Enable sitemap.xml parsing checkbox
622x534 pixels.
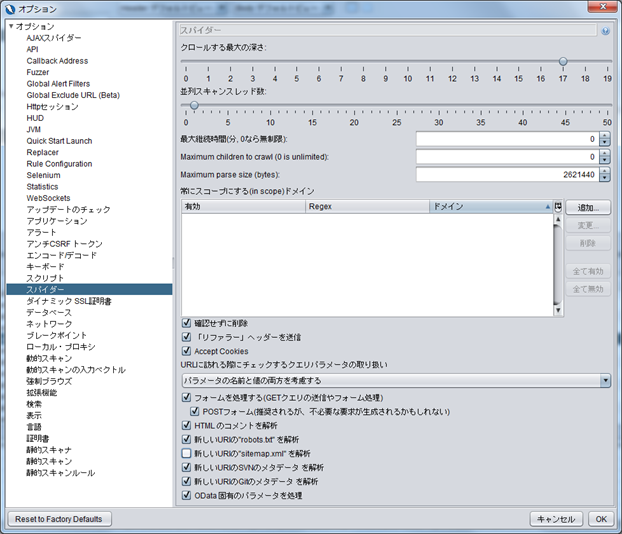point(186,453)
